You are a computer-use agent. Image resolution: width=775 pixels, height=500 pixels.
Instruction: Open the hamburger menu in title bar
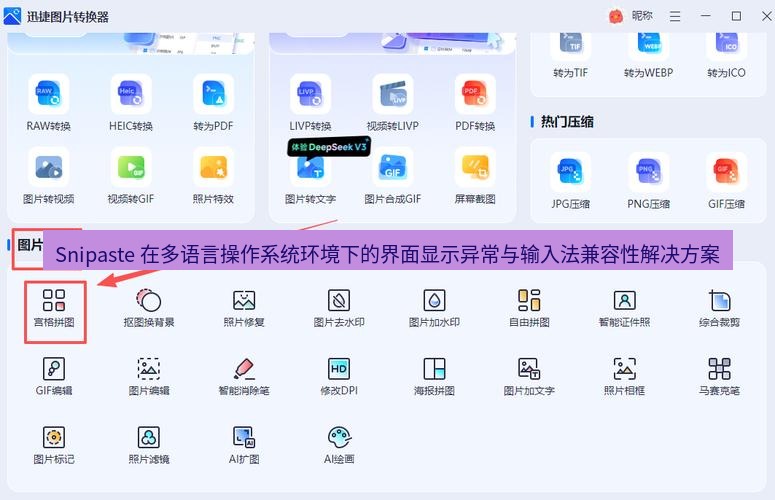(675, 16)
